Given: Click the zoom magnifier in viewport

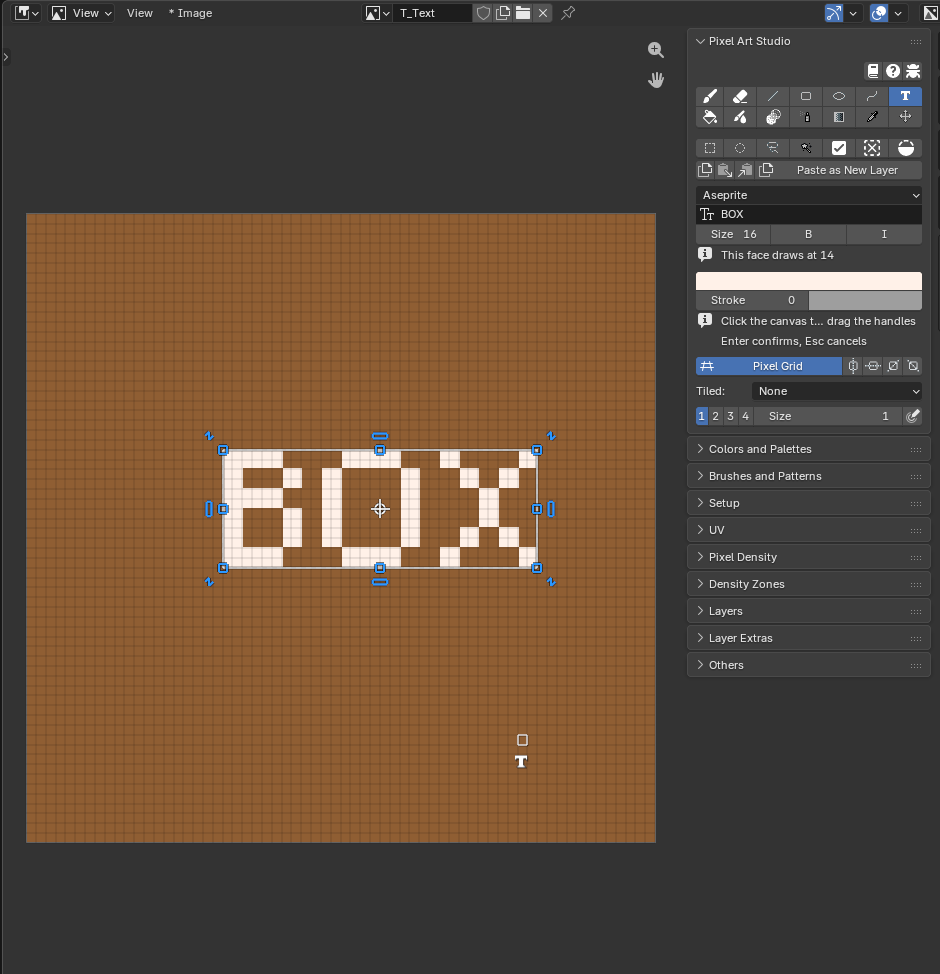Looking at the screenshot, I should click(x=655, y=50).
